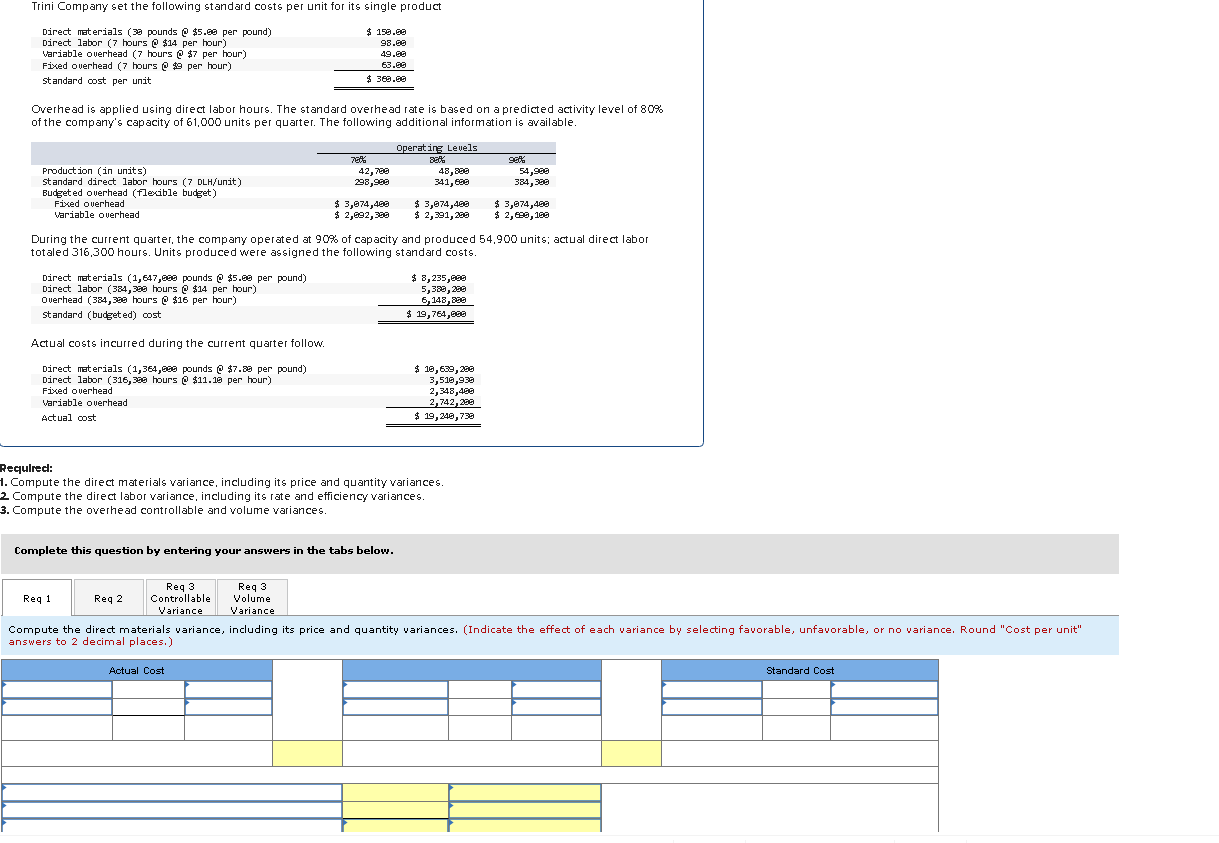The width and height of the screenshot is (1219, 843).
Task: Select second-row left cell in unlabeled middle section
Action: point(395,707)
